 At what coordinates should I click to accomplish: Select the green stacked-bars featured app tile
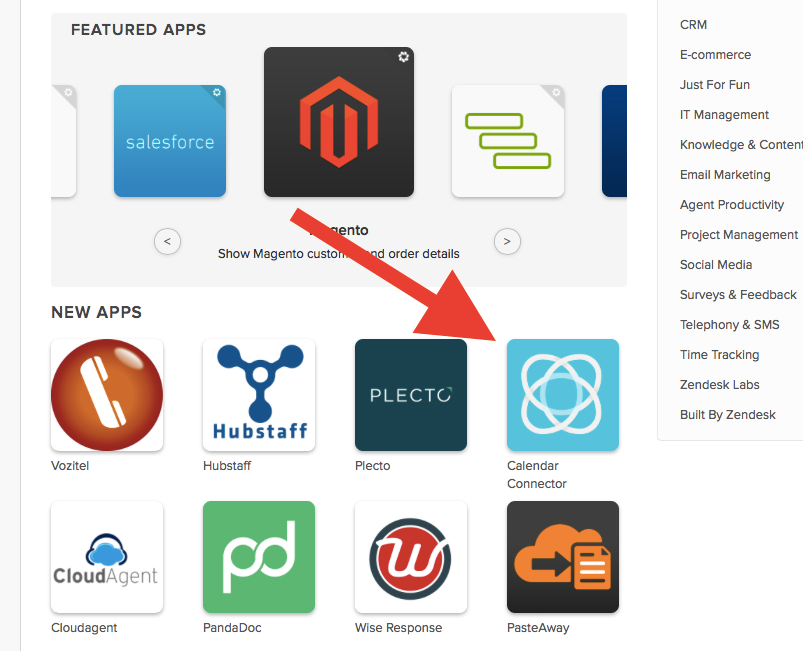(x=508, y=141)
